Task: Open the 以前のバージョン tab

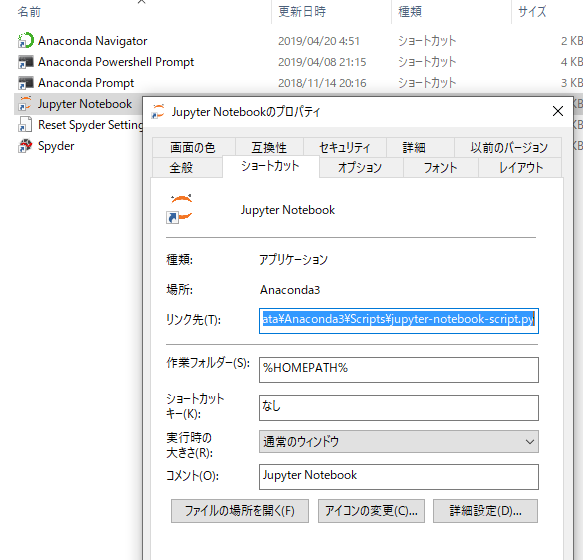Action: [509, 148]
